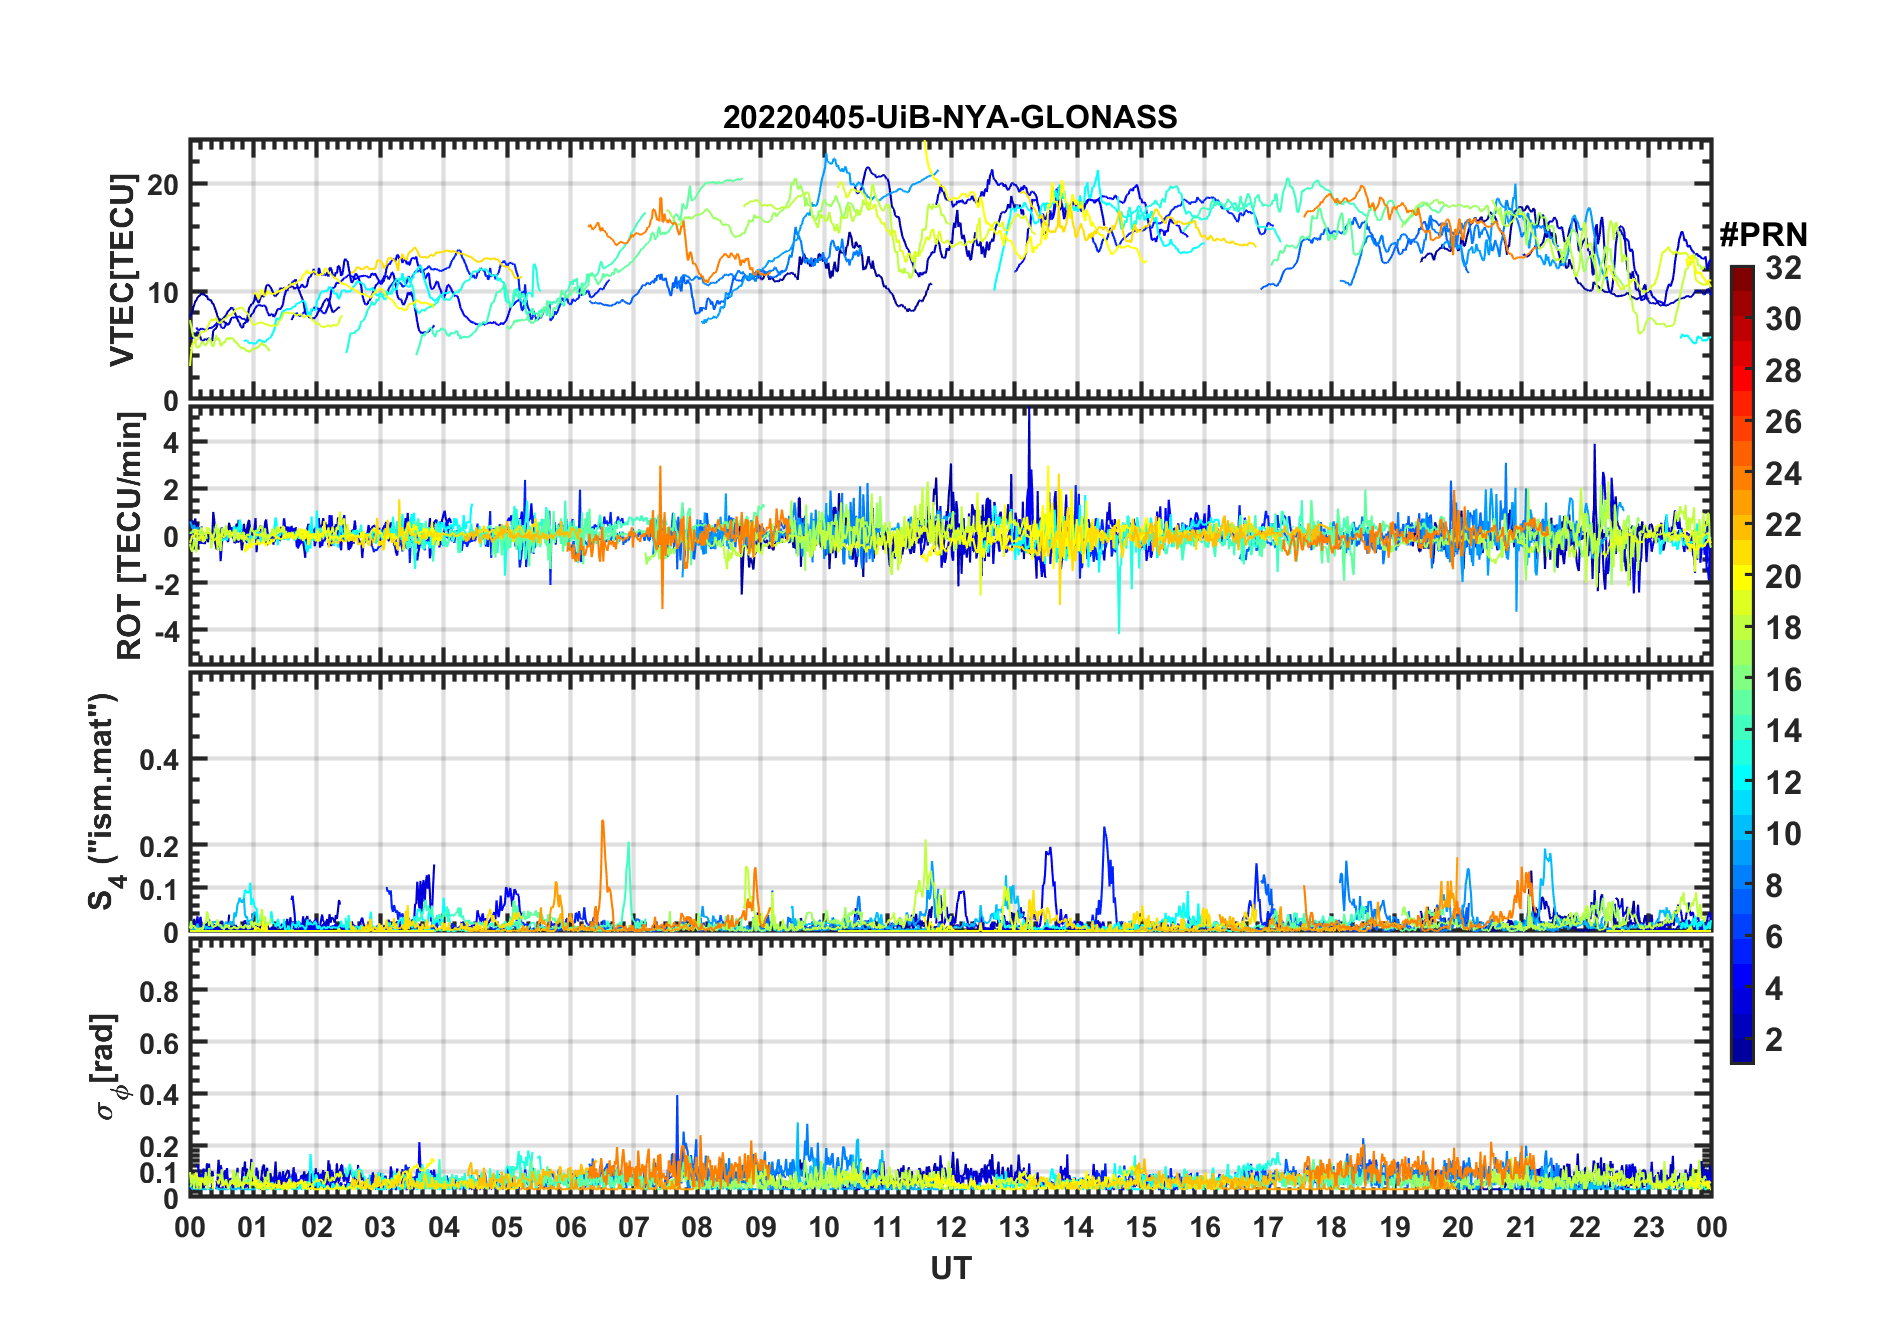Screen dimensions: 1902x1330
Task: Click the ROT axis tick label 4
Action: [x=171, y=442]
